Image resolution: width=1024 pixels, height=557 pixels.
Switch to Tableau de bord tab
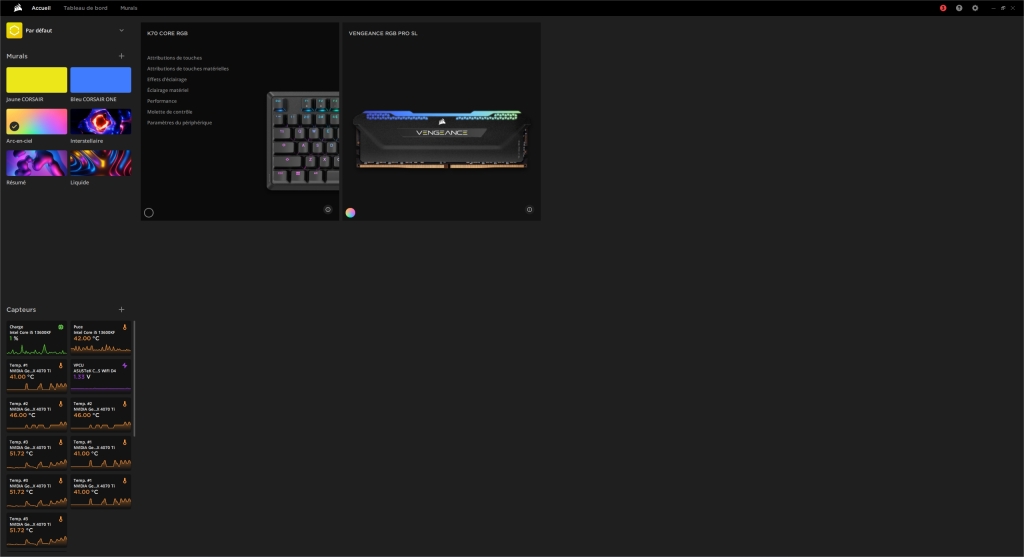[x=85, y=8]
